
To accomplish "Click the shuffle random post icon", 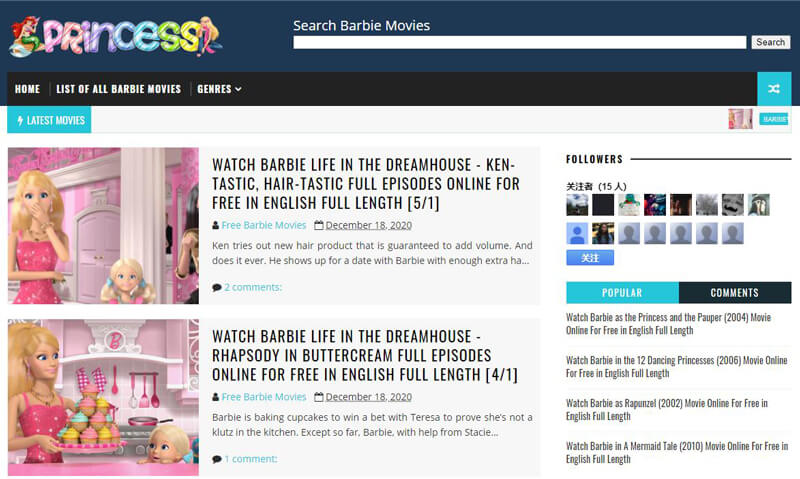I will coord(774,89).
